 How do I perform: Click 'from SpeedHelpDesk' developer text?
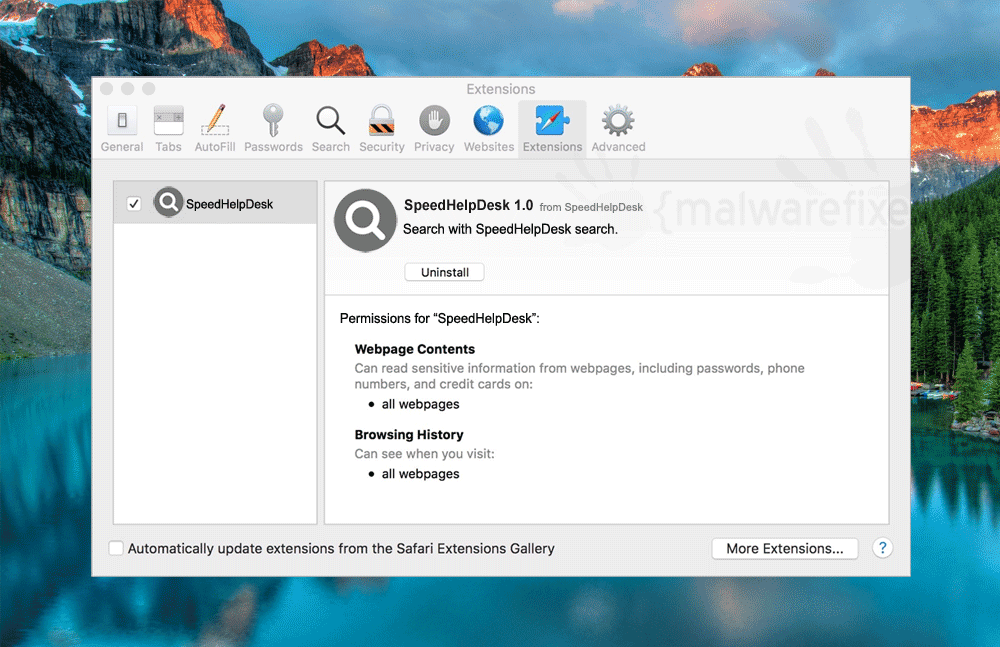click(591, 207)
